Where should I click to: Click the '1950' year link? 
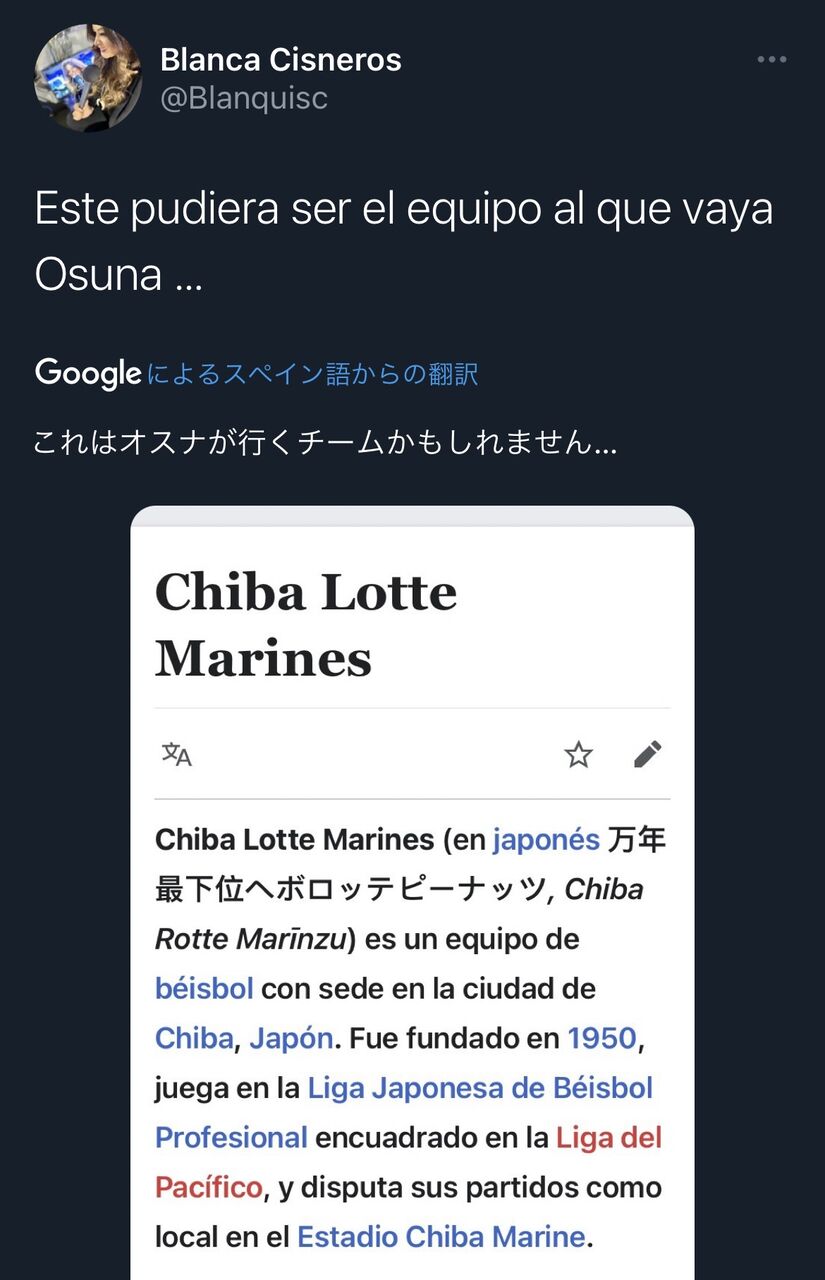(602, 1038)
